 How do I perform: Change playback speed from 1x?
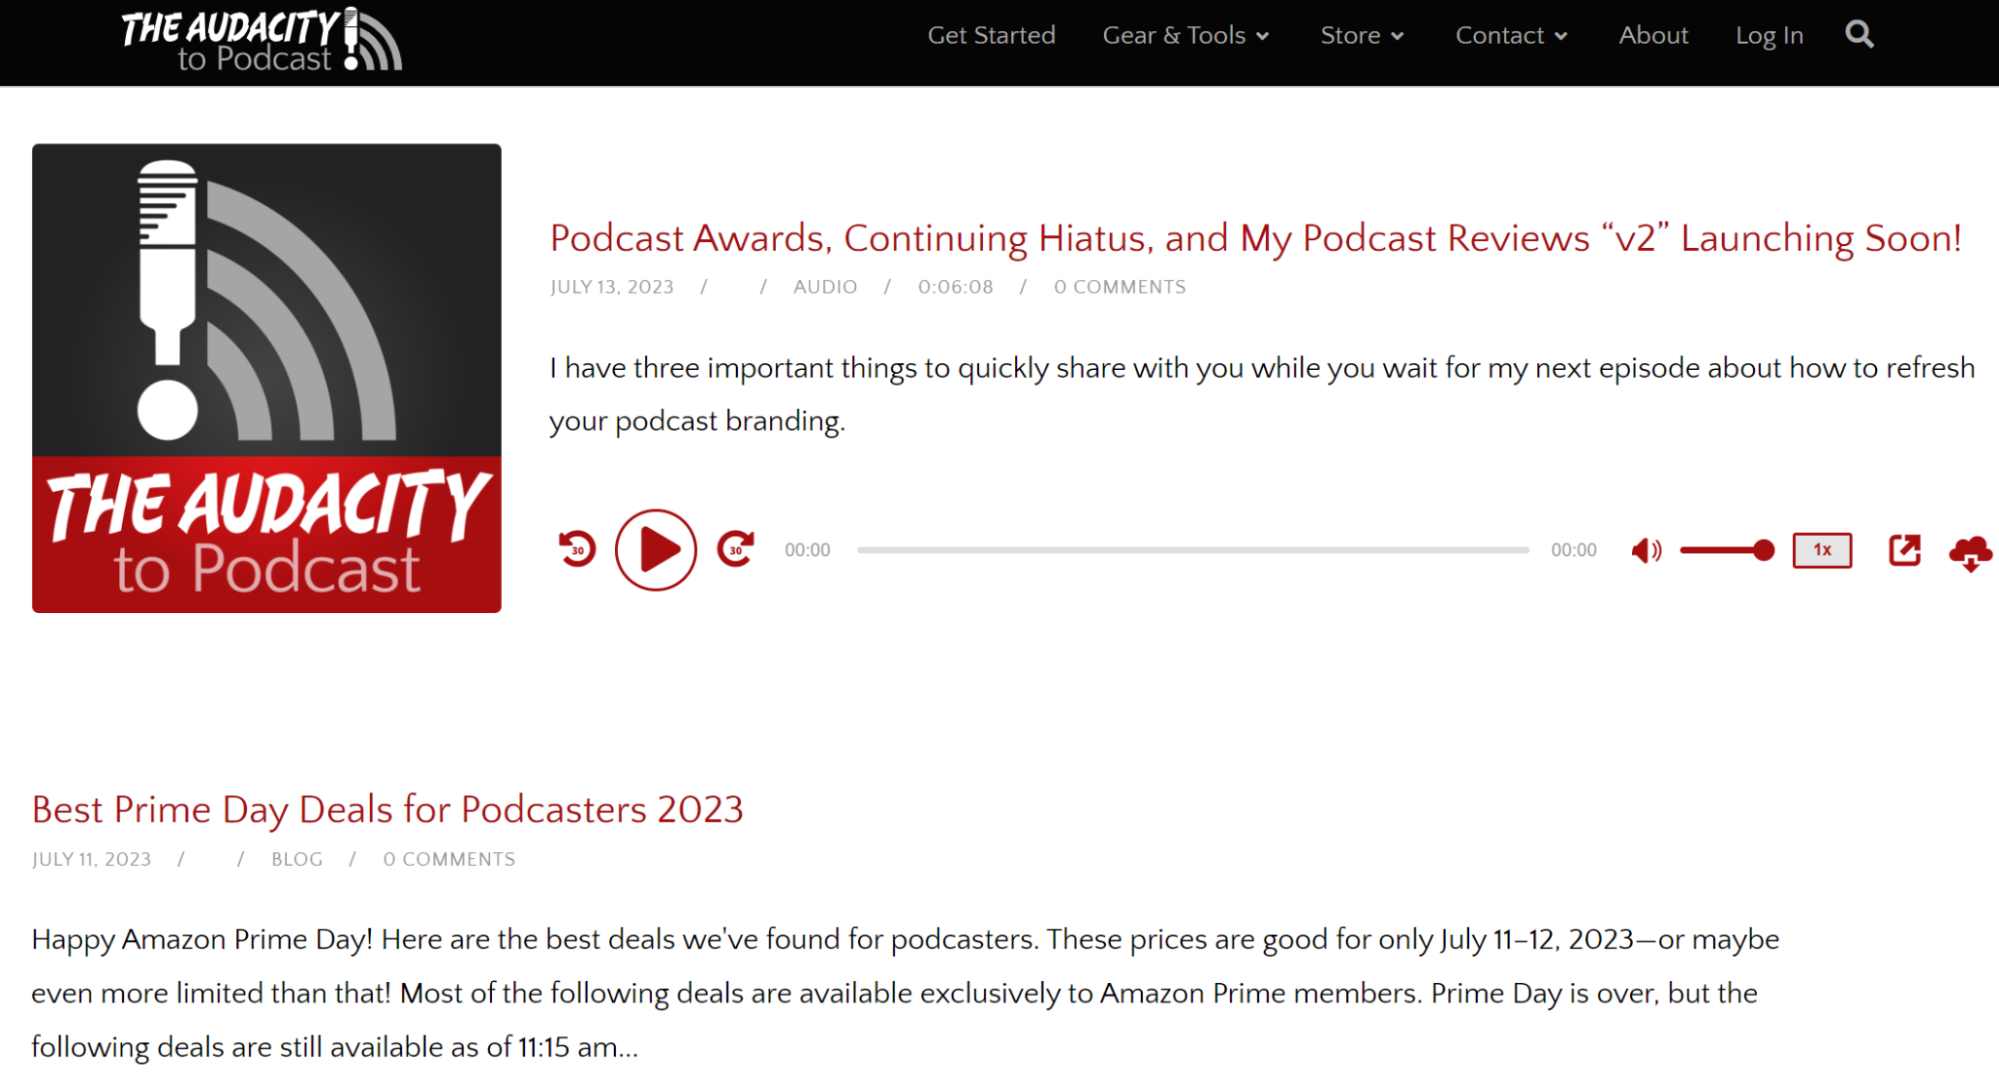(x=1820, y=549)
